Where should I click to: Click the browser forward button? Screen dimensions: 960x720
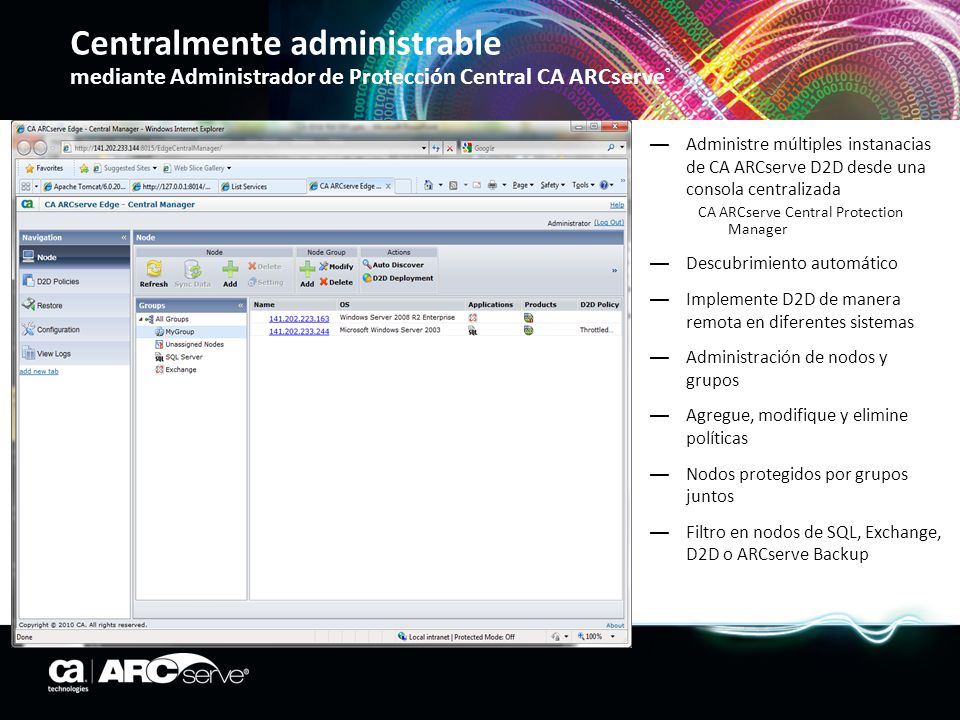(40, 148)
